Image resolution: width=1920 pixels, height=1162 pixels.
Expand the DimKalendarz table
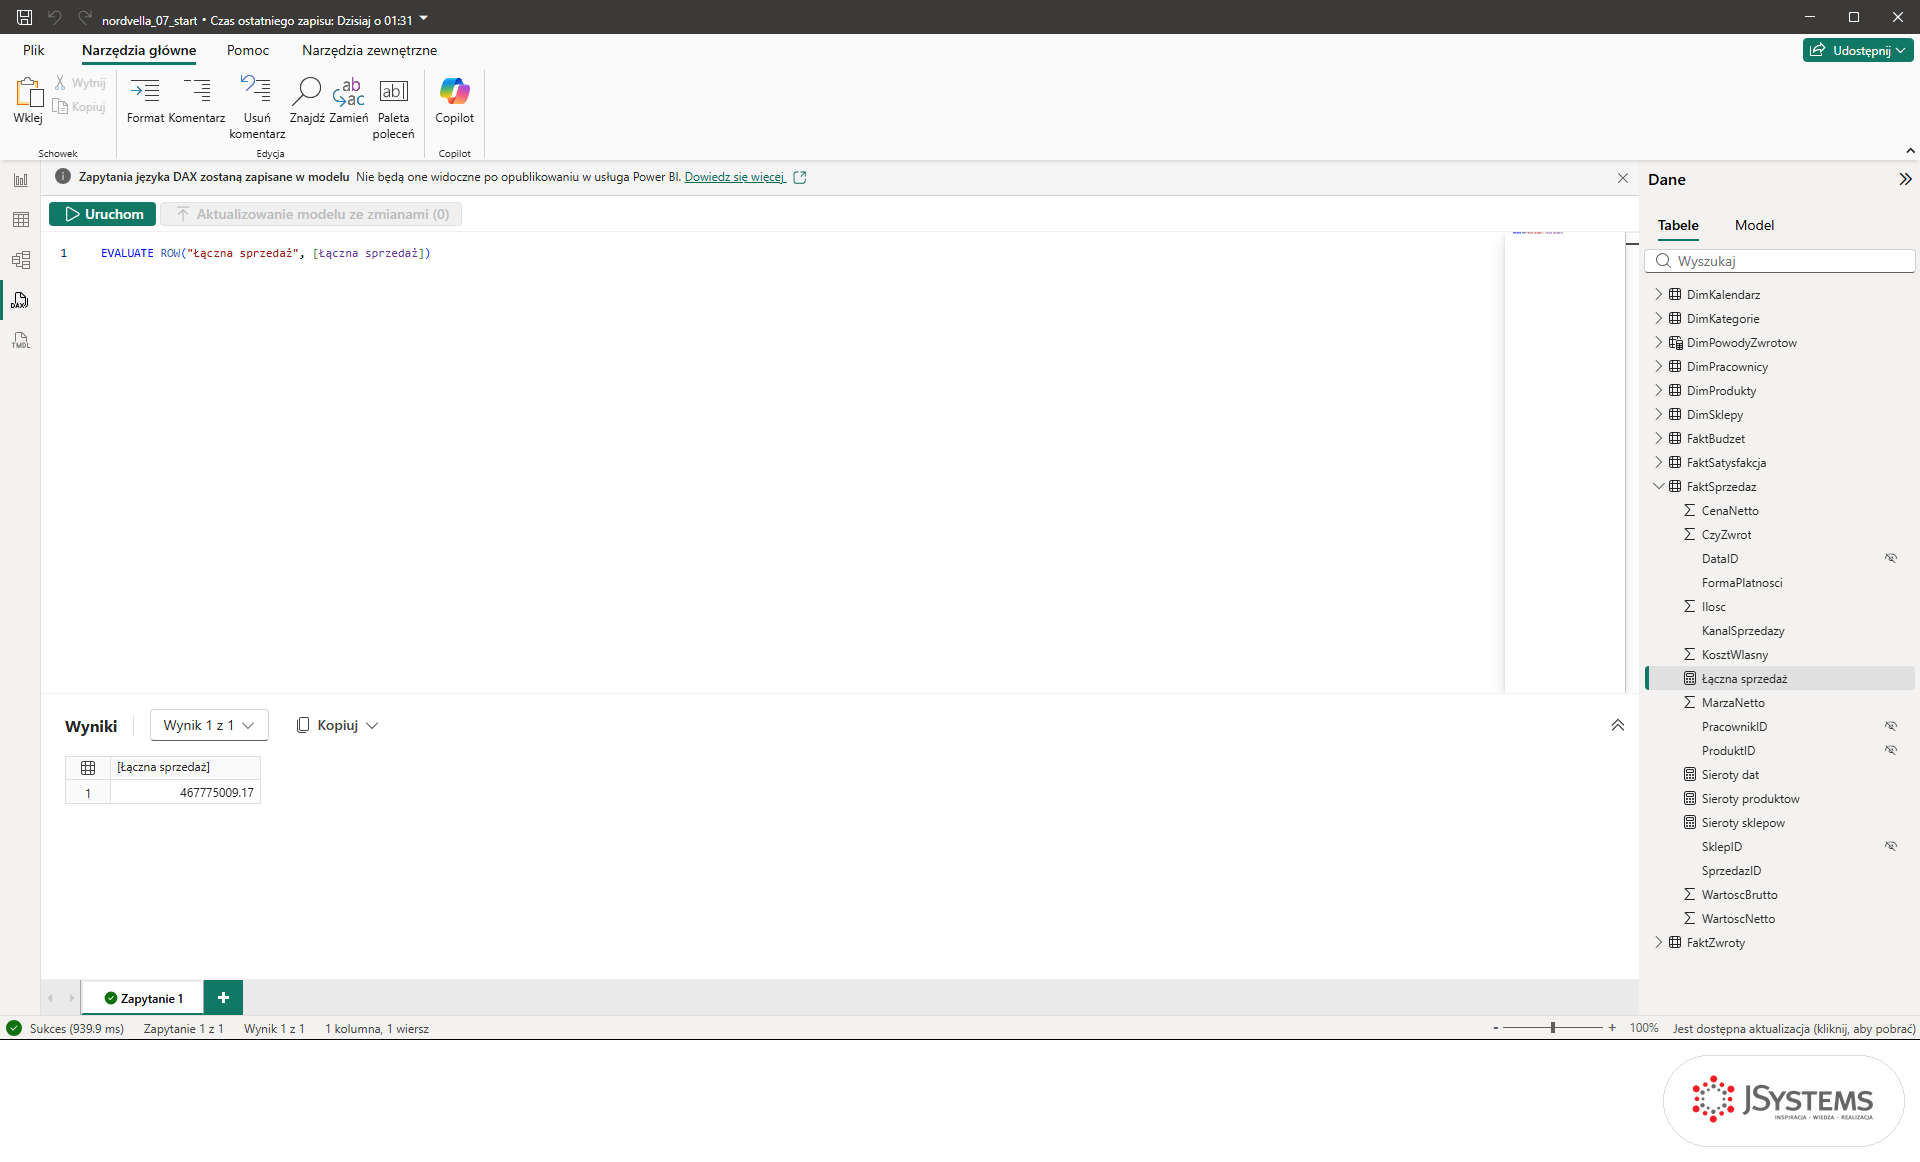pos(1659,294)
